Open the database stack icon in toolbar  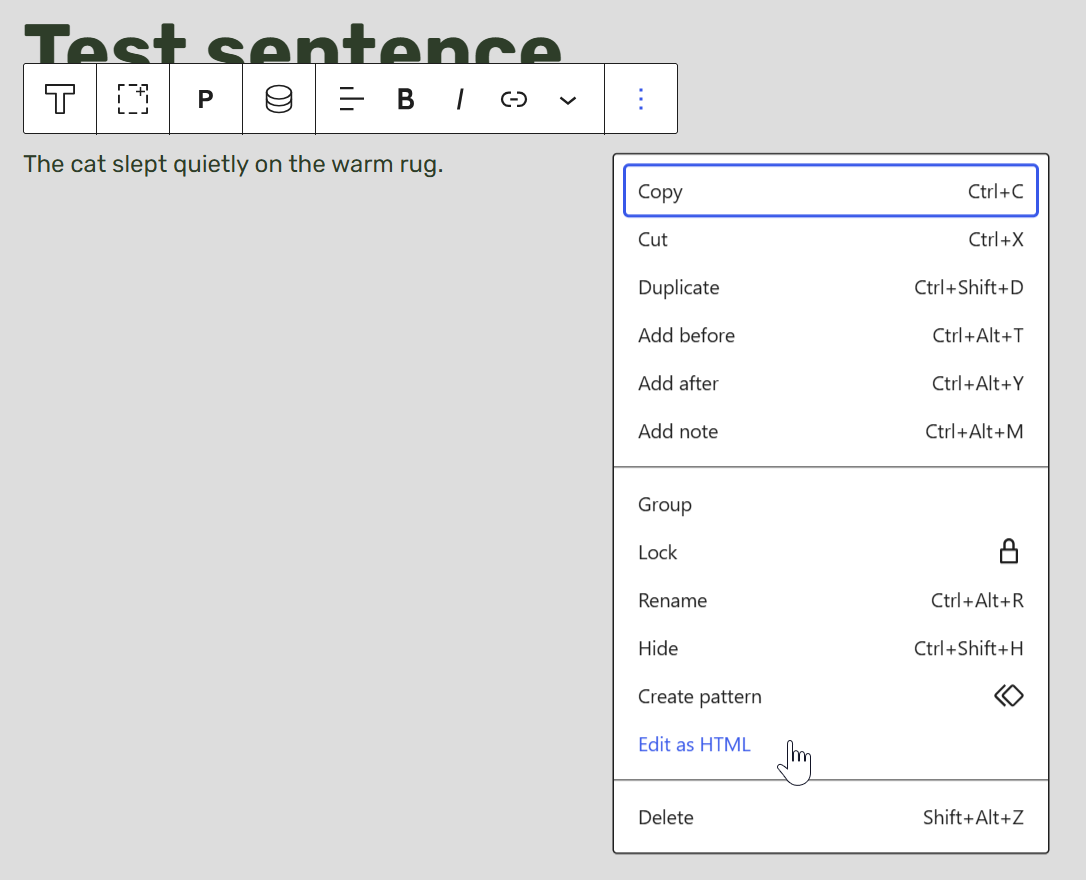click(278, 99)
